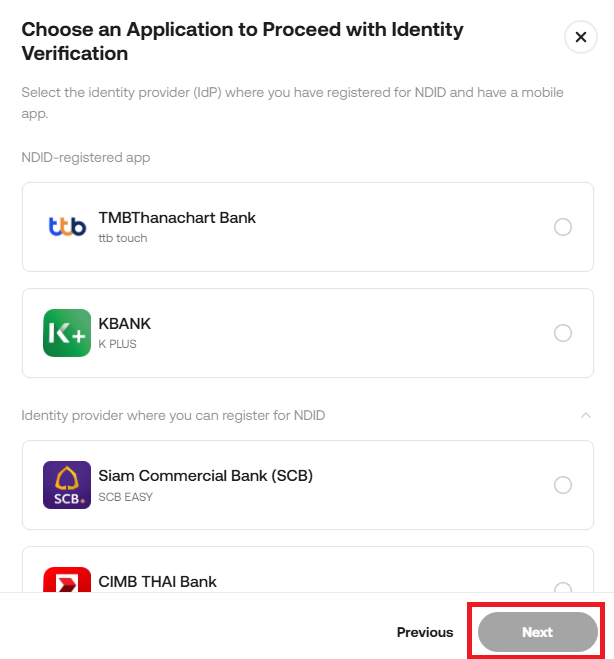Click the KBANK option title
The image size is (614, 659).
pos(125,324)
